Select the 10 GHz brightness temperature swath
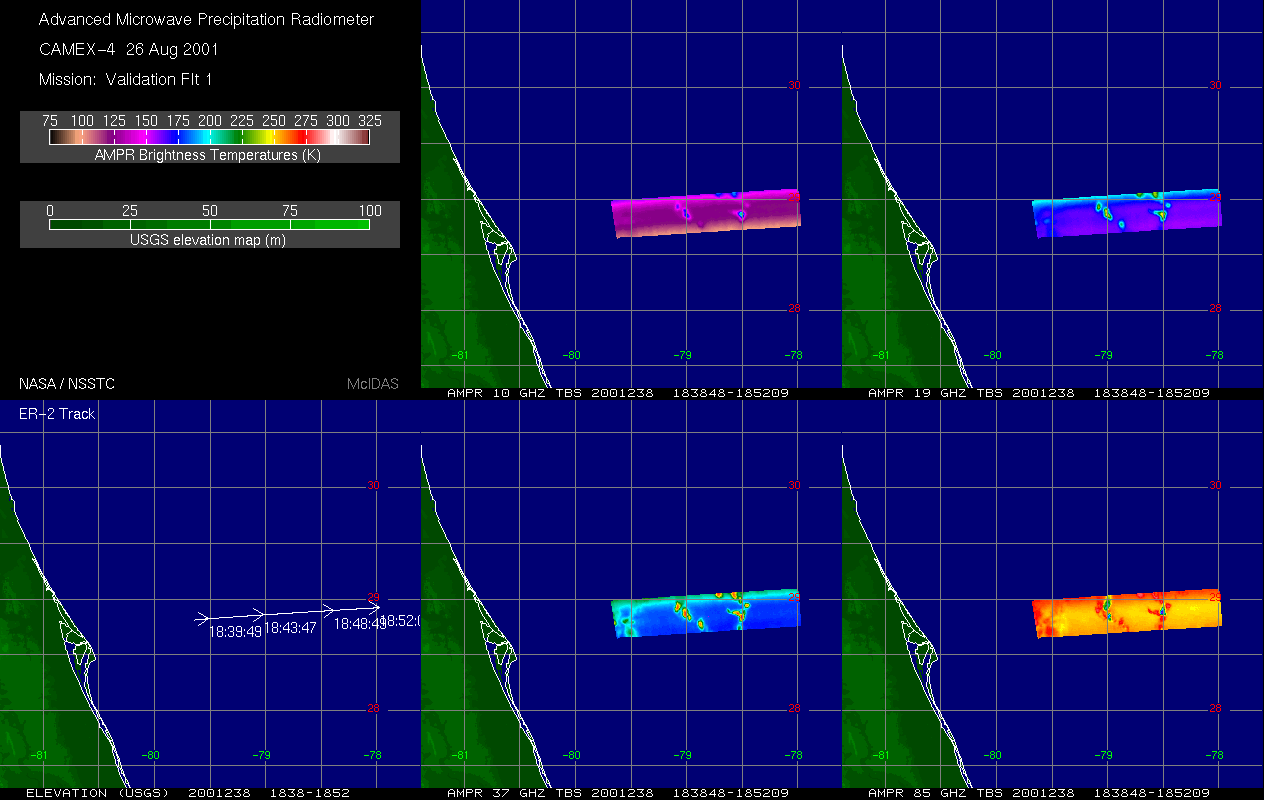This screenshot has width=1264, height=800. [x=706, y=213]
